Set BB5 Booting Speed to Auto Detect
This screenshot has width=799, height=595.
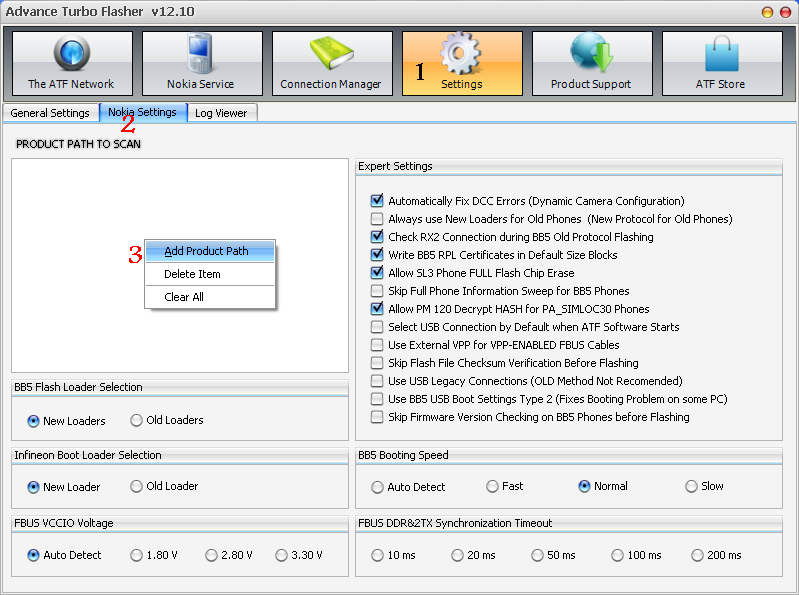377,488
